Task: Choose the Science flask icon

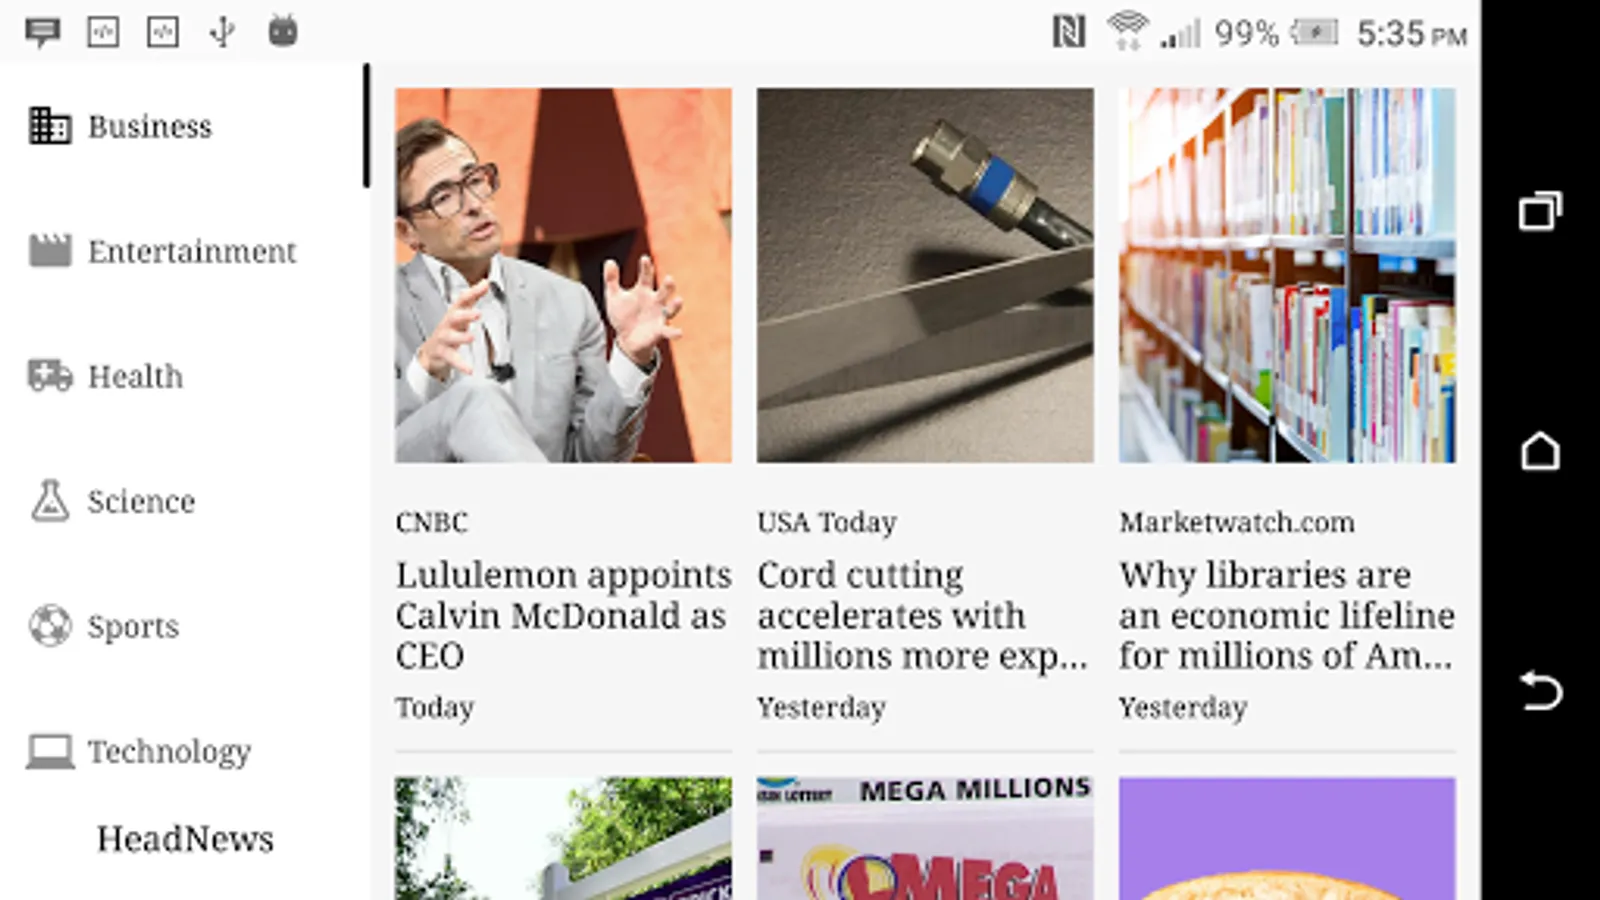Action: [x=49, y=500]
